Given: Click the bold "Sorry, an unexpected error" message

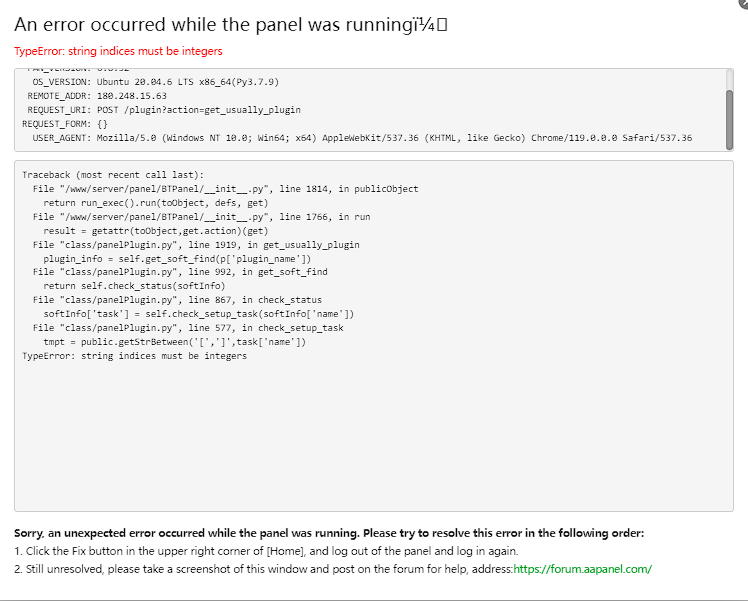Looking at the screenshot, I should point(329,533).
